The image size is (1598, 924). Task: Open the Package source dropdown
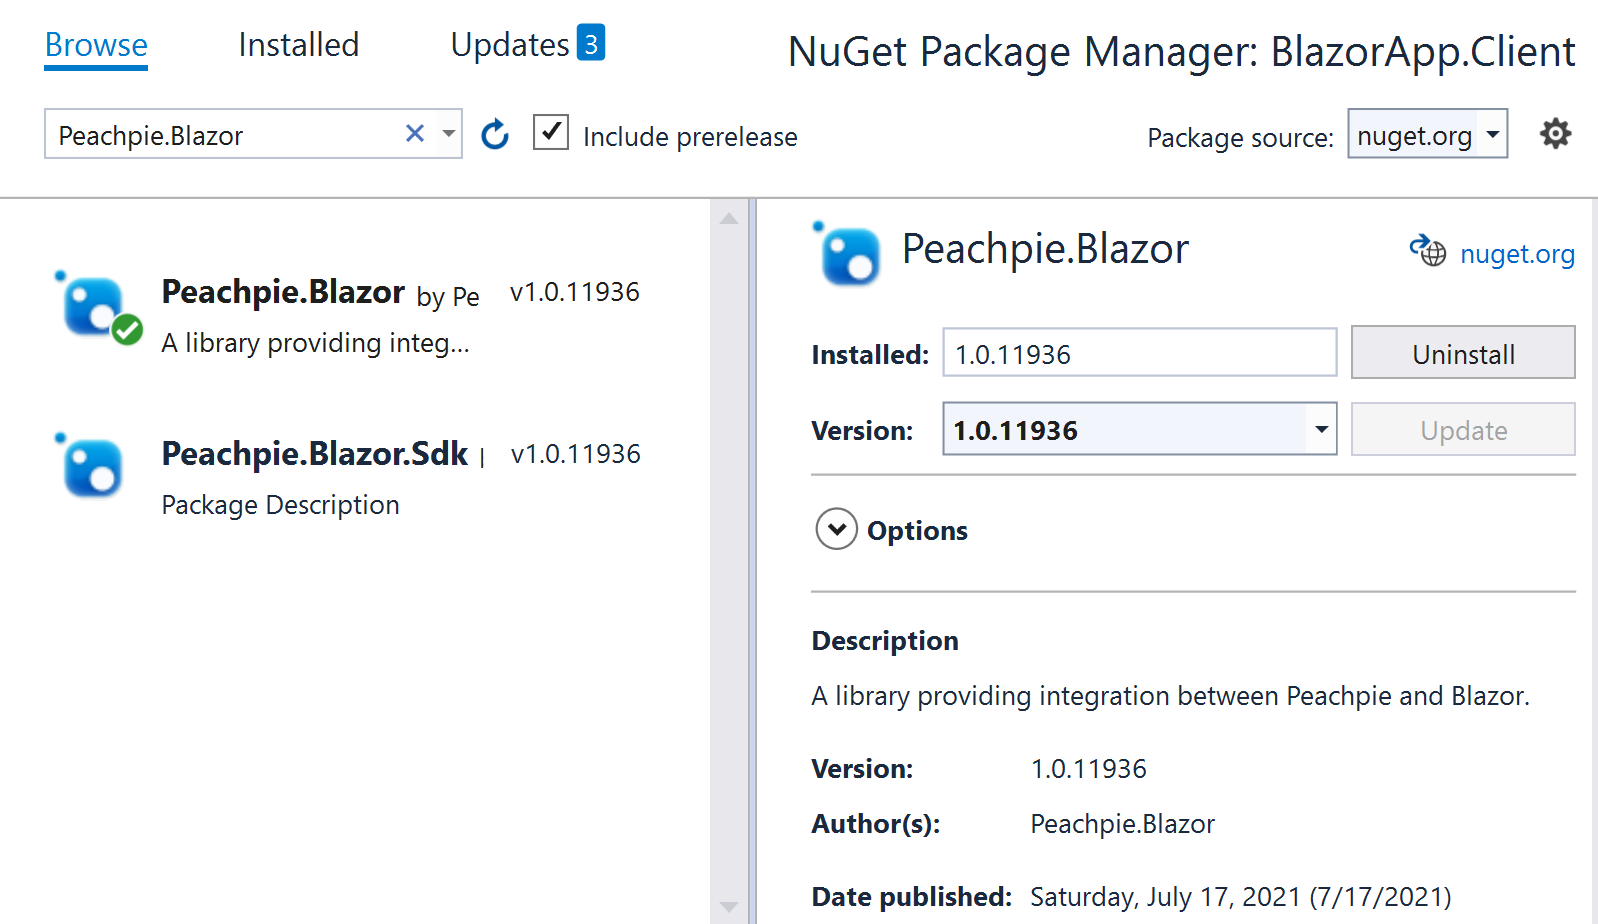coord(1427,134)
